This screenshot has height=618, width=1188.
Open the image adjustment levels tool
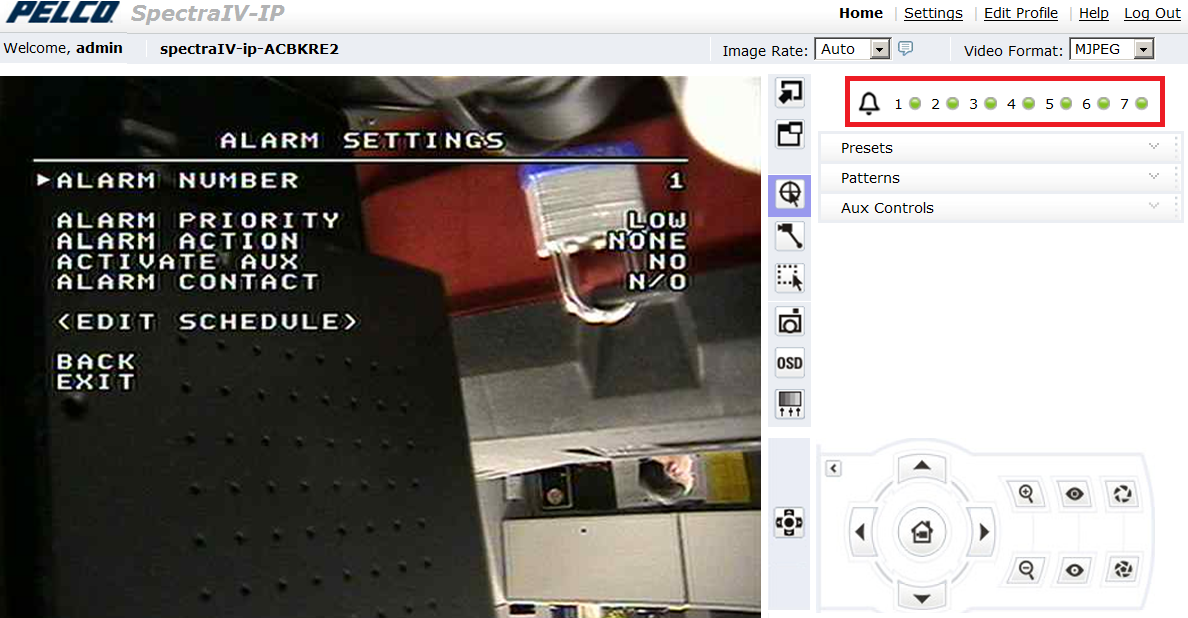(789, 403)
